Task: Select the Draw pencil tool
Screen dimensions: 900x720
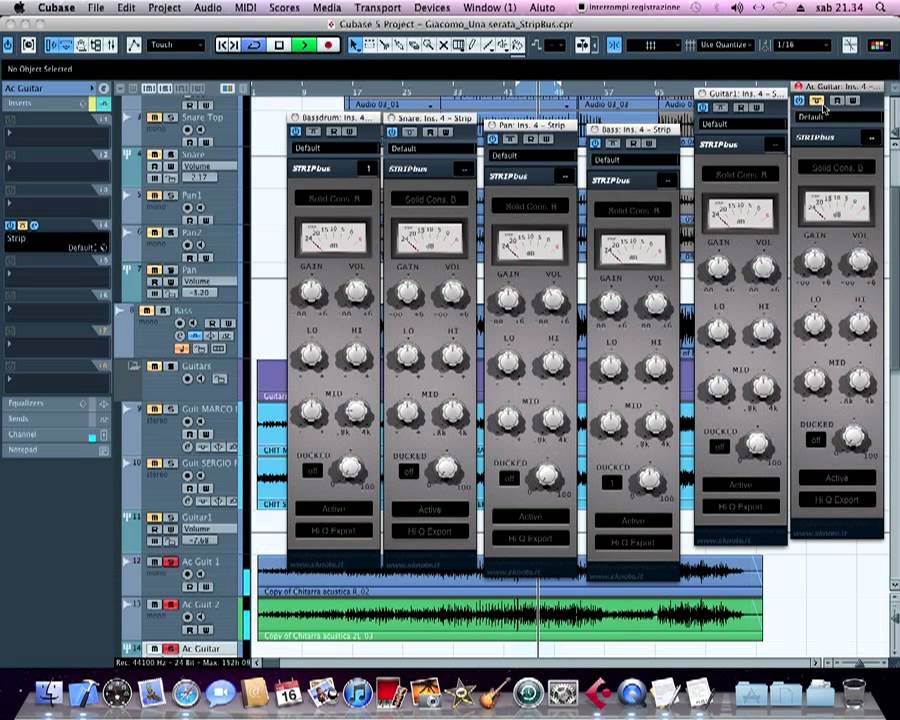Action: tap(472, 45)
